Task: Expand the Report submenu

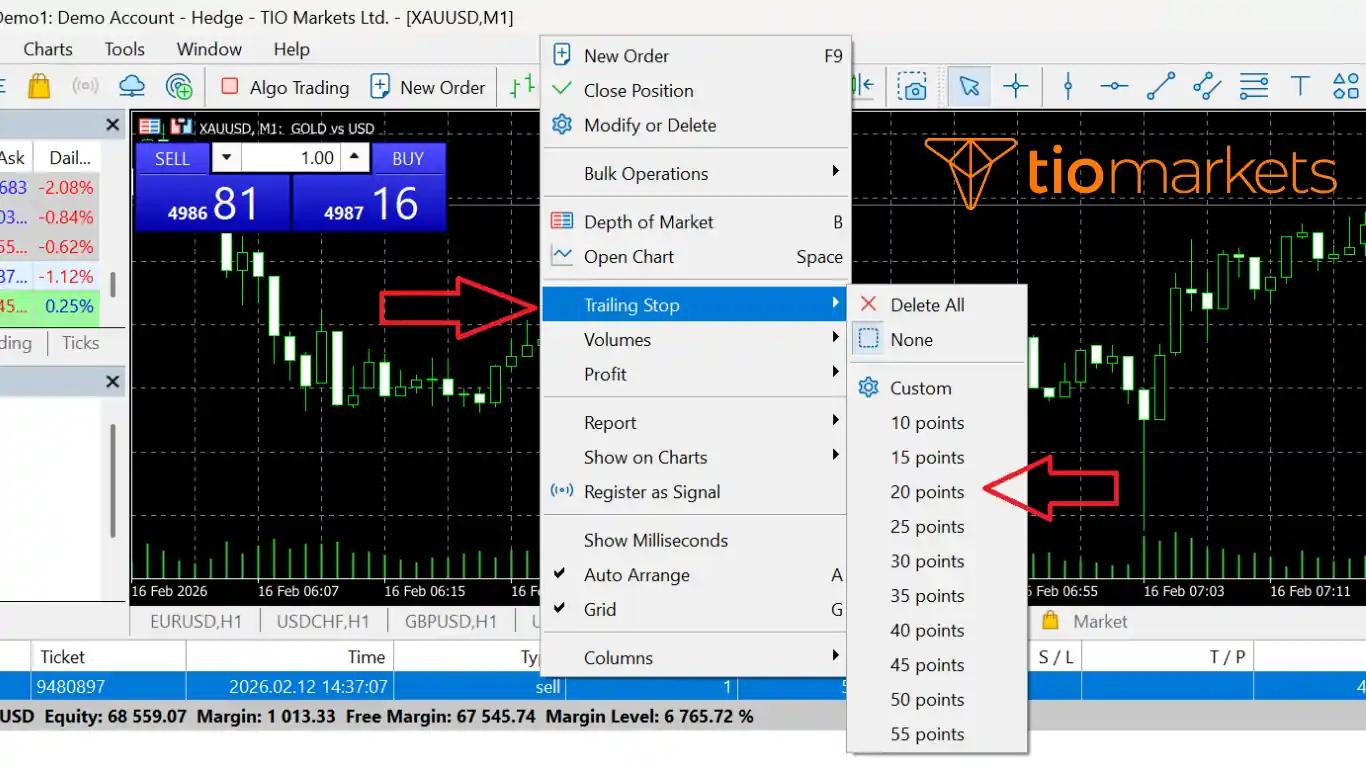Action: tap(610, 422)
